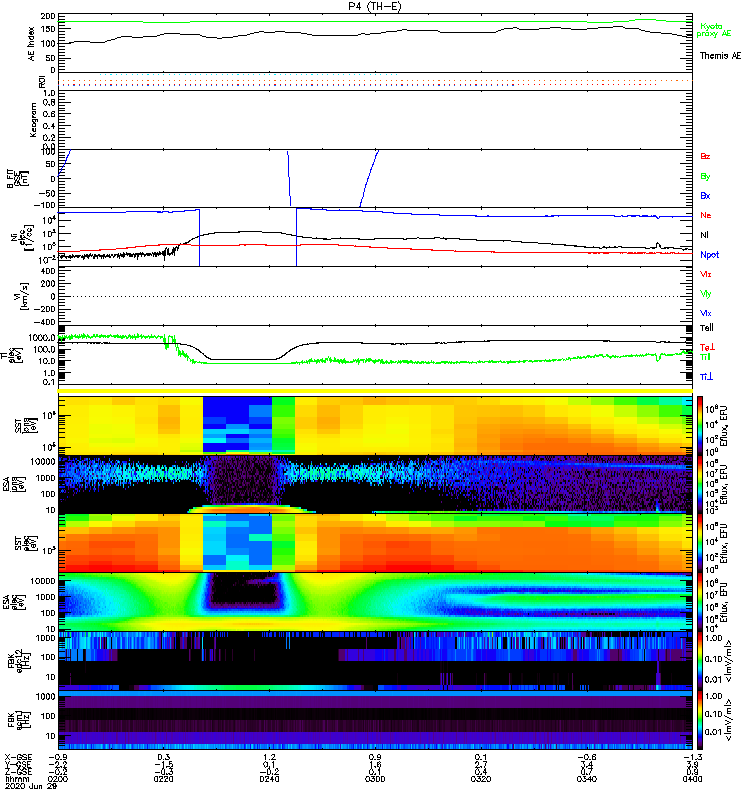Select the date "2020 Jun 29"
The height and width of the screenshot is (800, 750).
pos(31,786)
